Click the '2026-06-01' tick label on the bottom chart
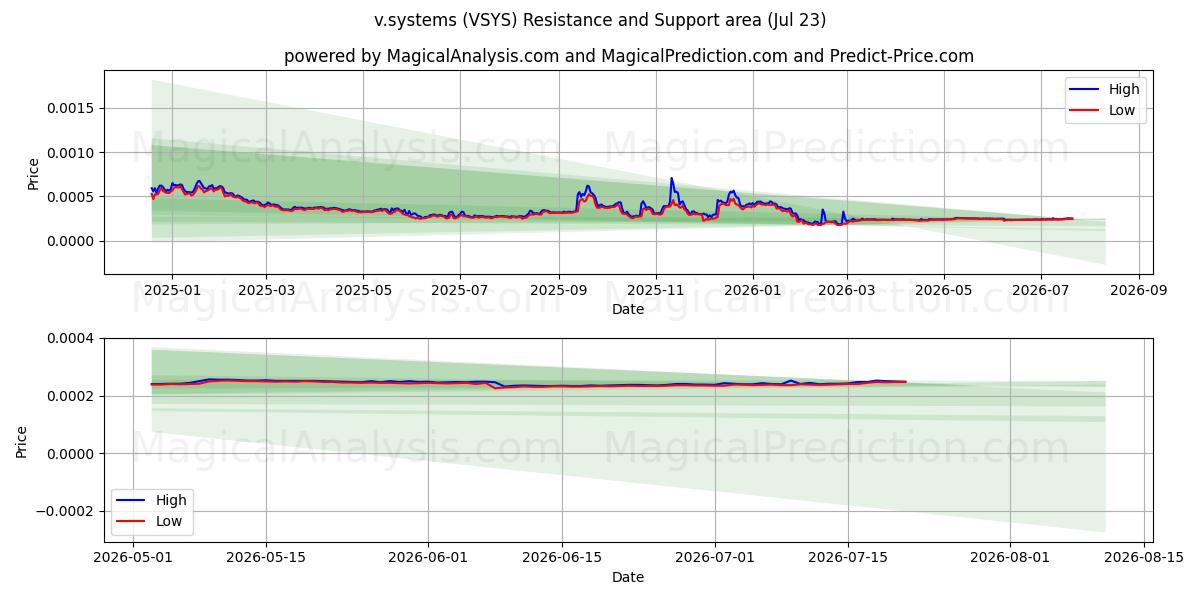 (428, 558)
